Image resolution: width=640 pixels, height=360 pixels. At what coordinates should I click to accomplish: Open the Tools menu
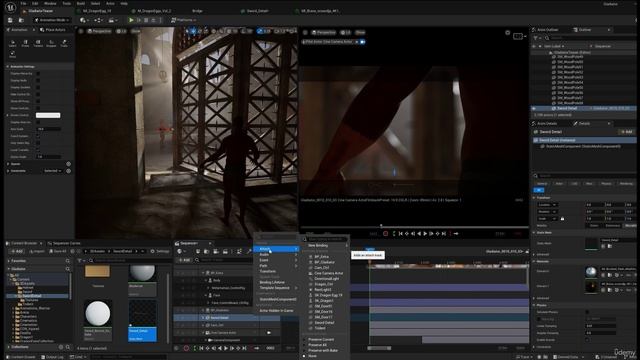[67, 3]
